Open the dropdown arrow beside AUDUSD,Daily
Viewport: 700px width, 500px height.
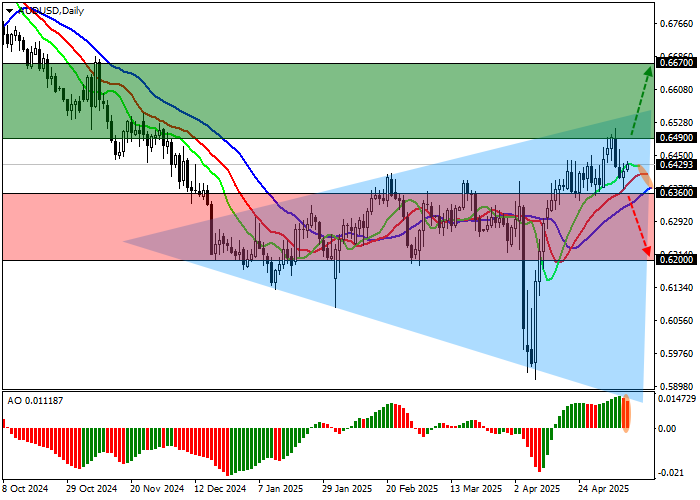(x=8, y=9)
